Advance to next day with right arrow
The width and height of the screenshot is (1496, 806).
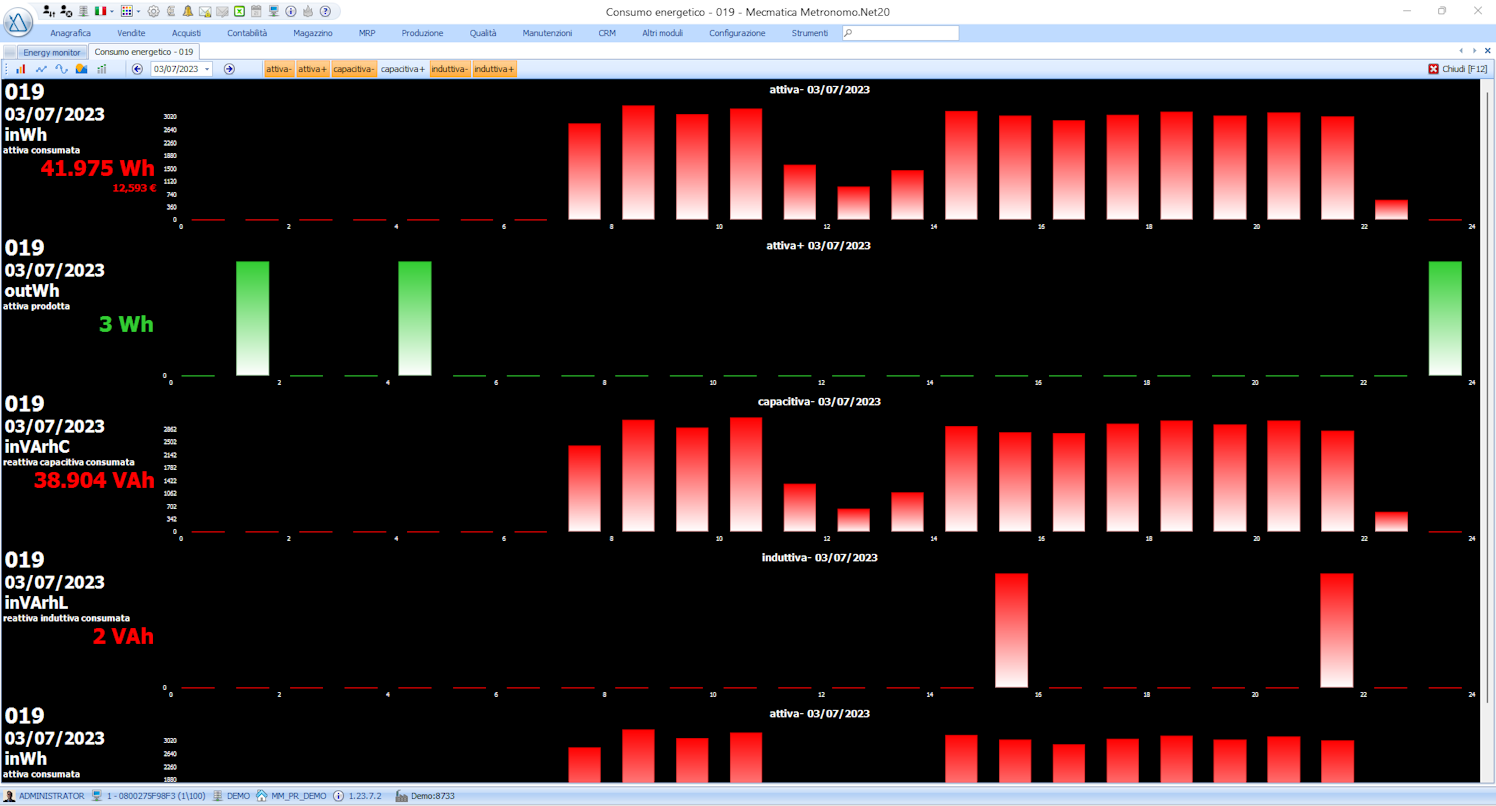pyautogui.click(x=229, y=69)
